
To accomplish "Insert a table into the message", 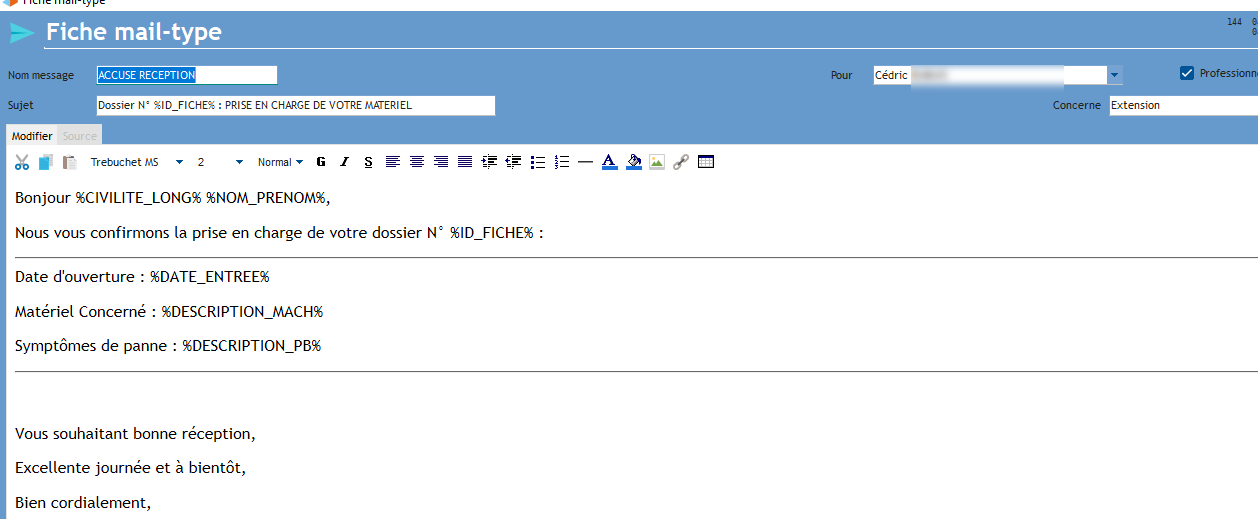I will tap(706, 162).
